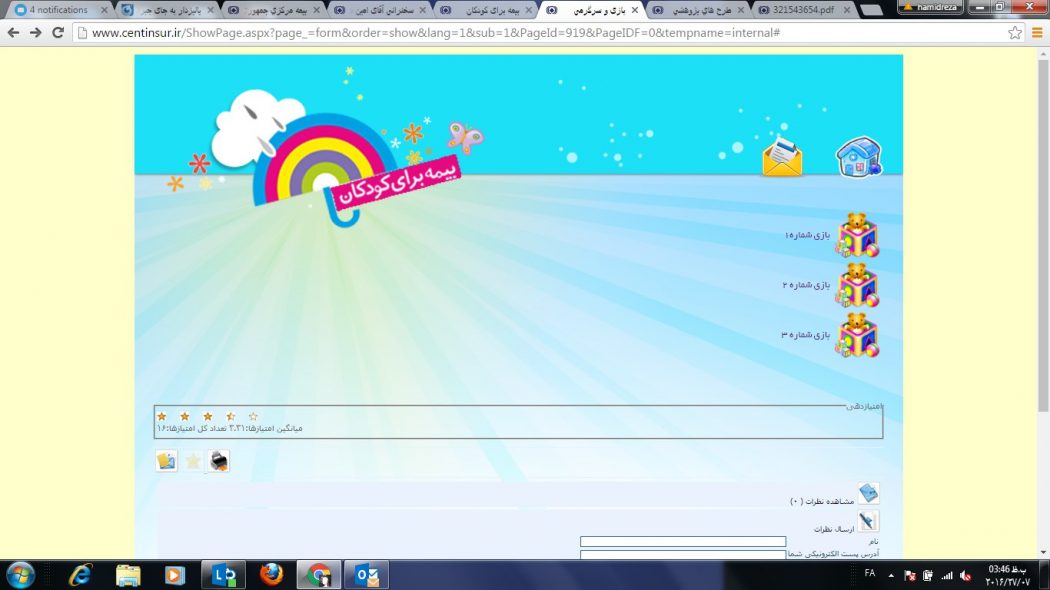Reload the page with the refresh button
This screenshot has width=1050, height=590.
pos(58,33)
